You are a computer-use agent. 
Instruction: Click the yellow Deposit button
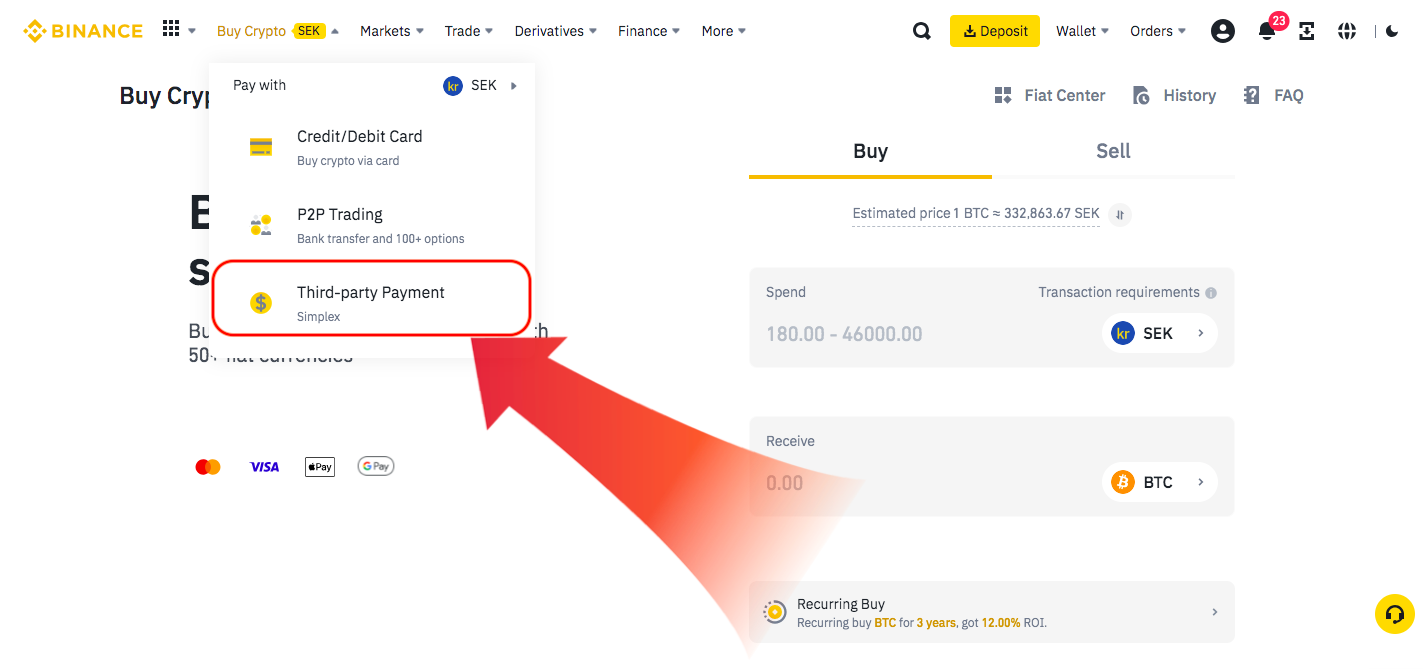[x=994, y=31]
